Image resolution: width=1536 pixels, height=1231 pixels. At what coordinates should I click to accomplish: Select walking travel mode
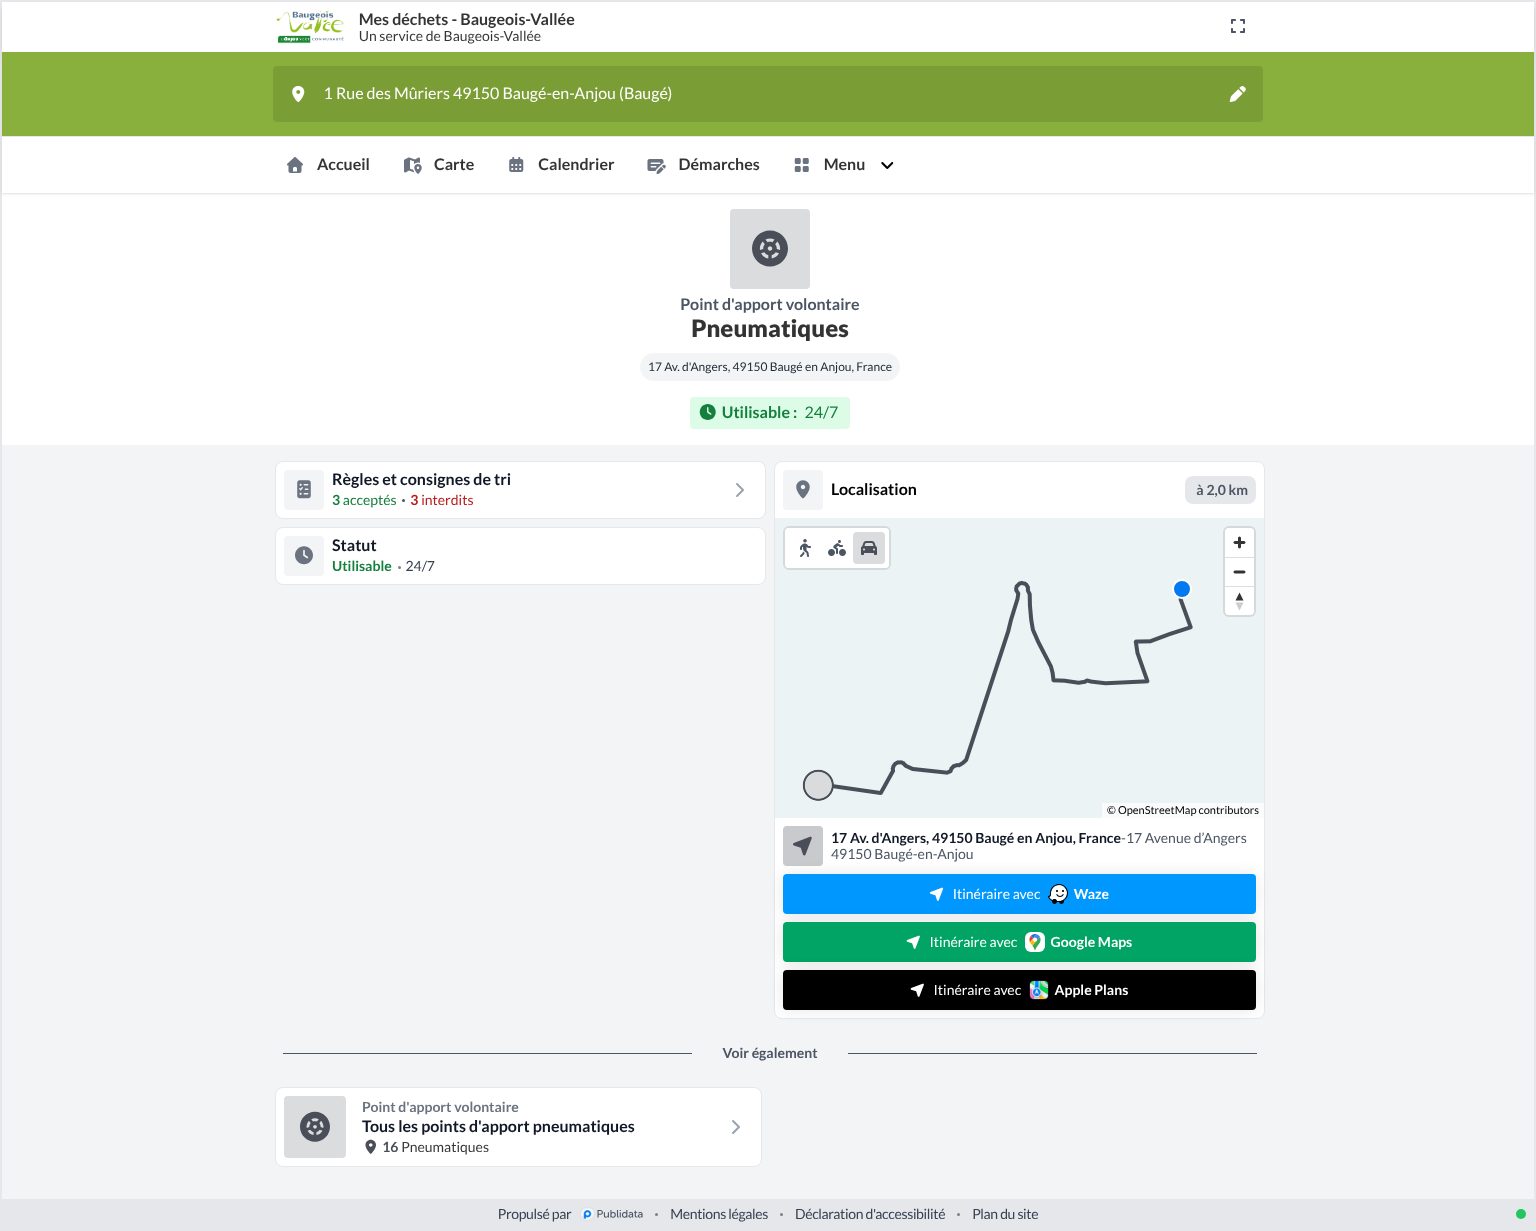click(x=805, y=548)
